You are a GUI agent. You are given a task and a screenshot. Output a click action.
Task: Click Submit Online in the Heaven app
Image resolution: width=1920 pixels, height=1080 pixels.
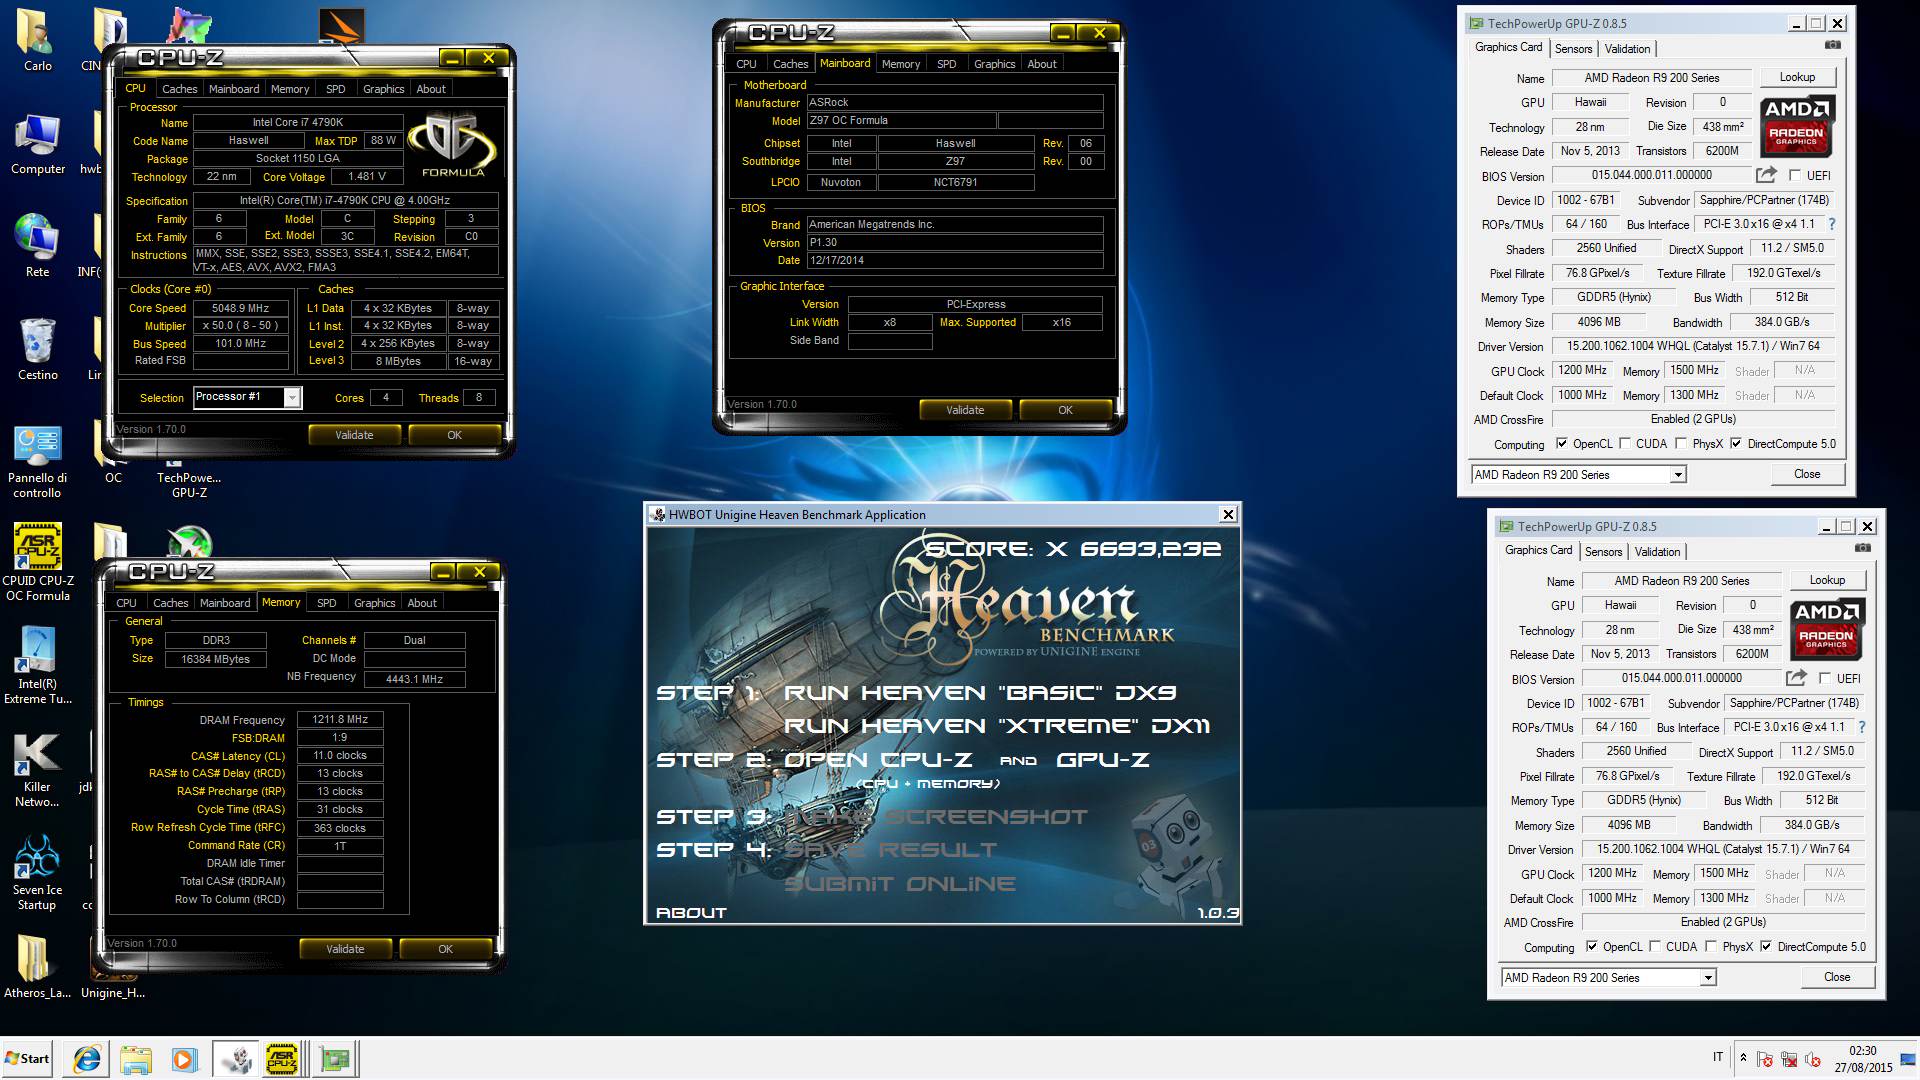900,884
